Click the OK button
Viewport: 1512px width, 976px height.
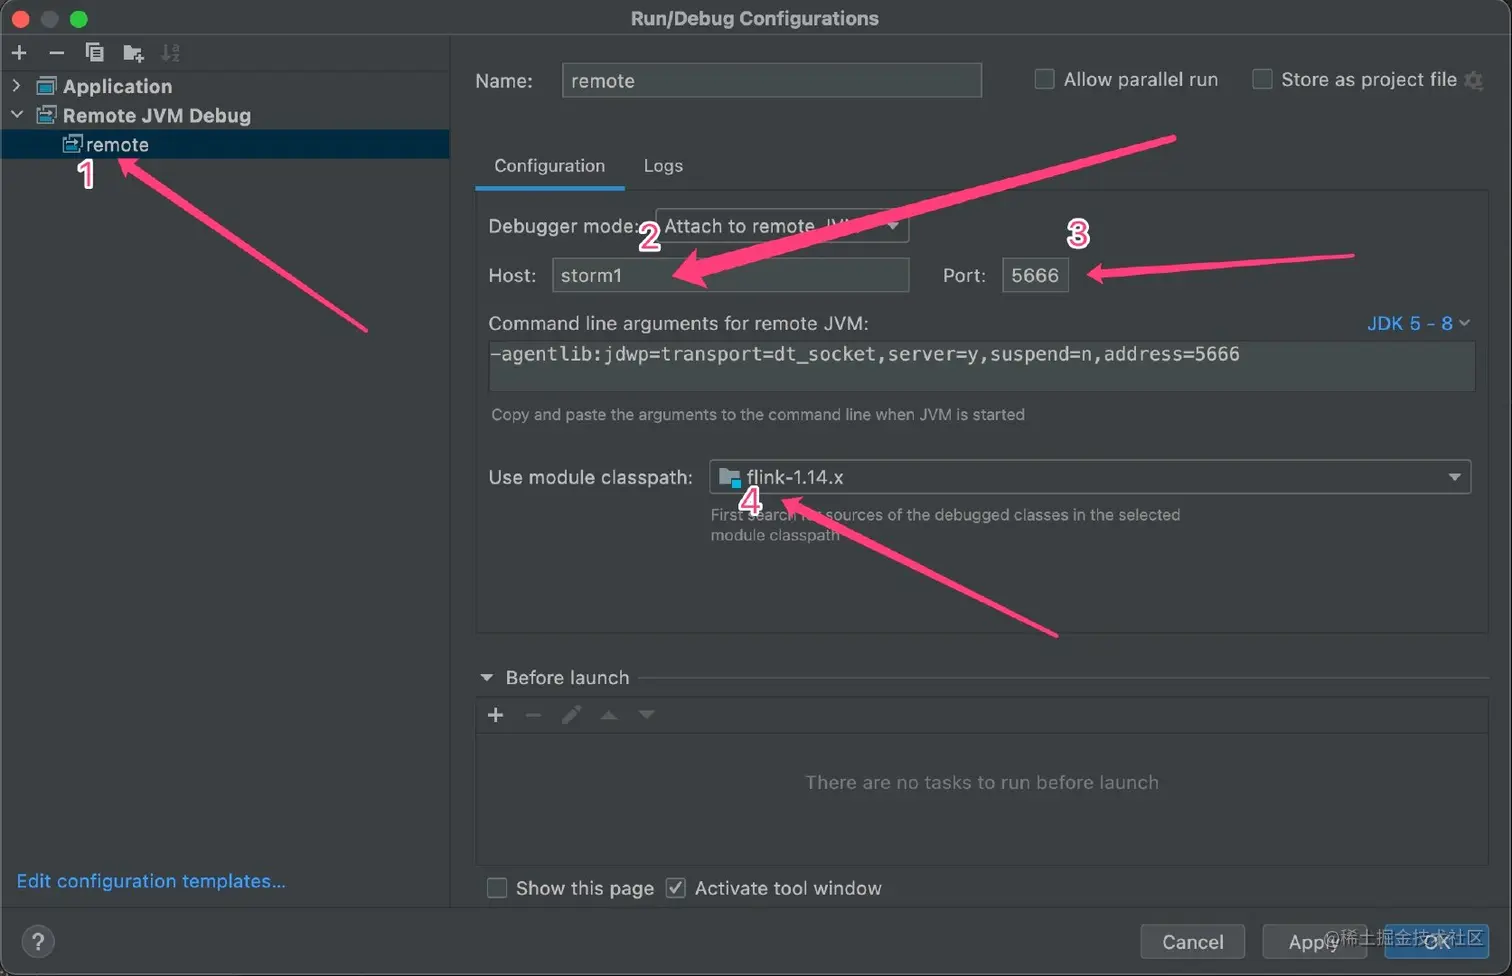1436,942
